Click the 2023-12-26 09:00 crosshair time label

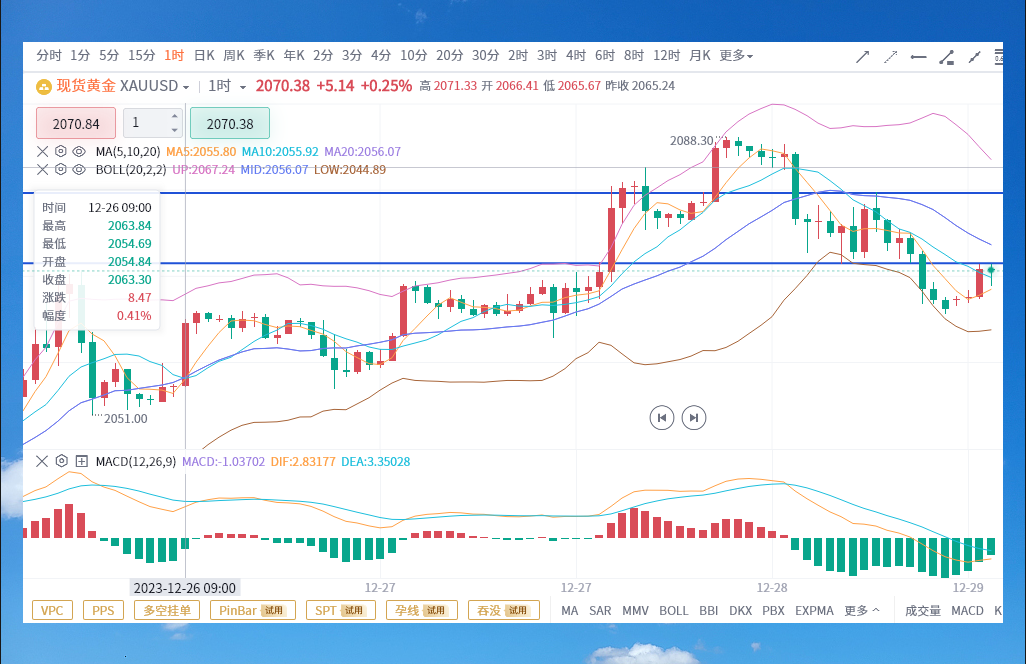tap(185, 588)
